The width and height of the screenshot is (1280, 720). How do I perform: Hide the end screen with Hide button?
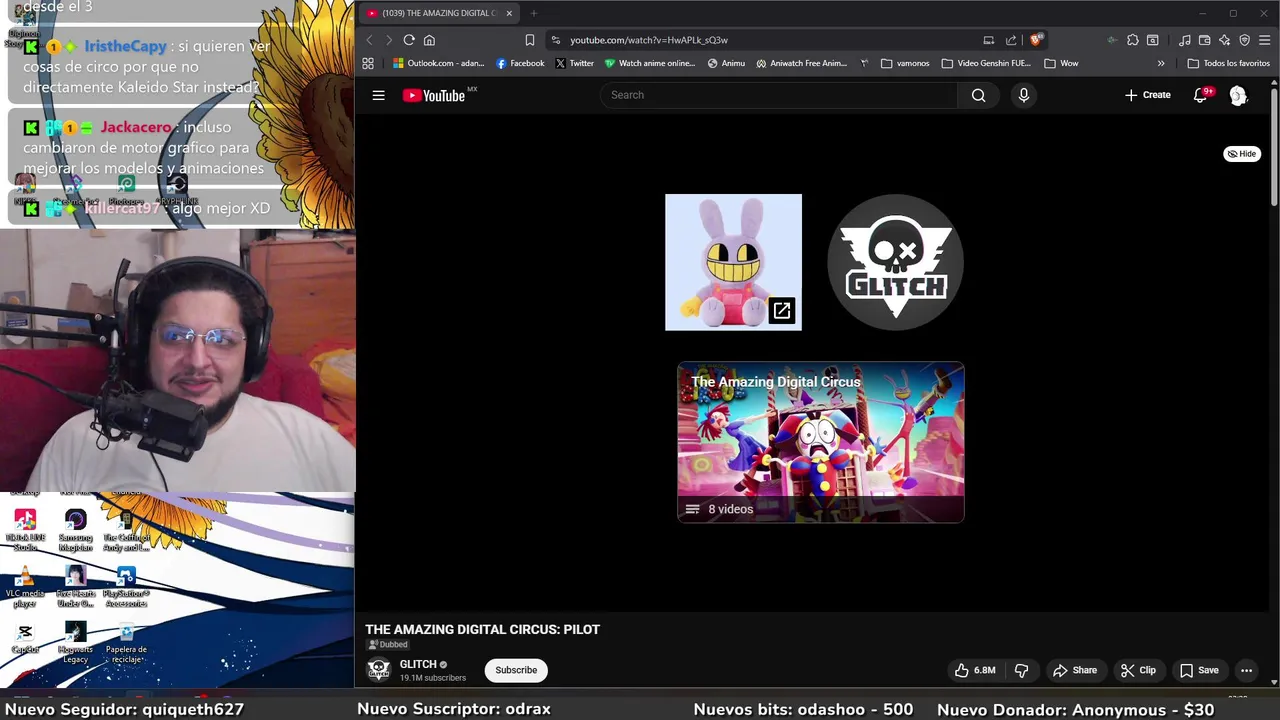[1242, 154]
